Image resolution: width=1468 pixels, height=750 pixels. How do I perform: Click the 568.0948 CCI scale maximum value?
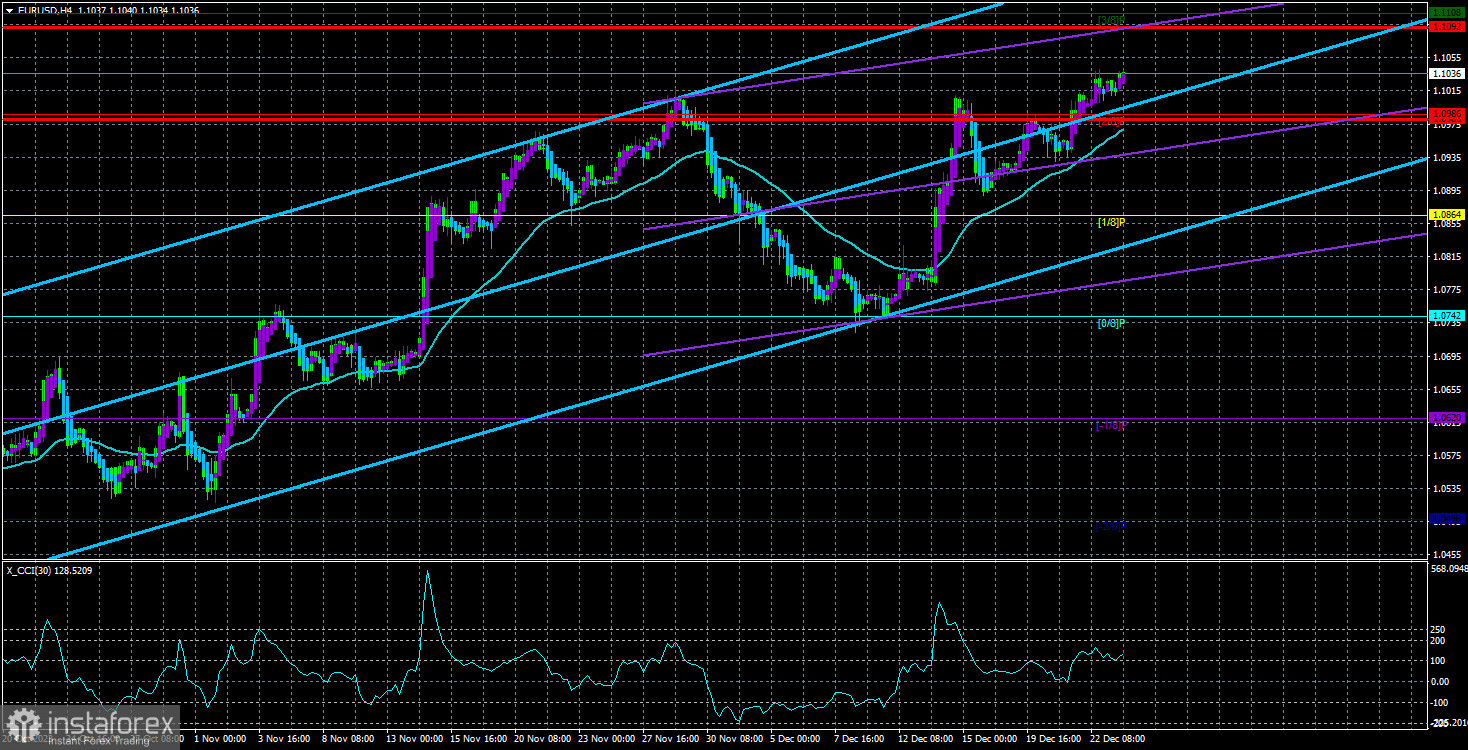[1449, 569]
